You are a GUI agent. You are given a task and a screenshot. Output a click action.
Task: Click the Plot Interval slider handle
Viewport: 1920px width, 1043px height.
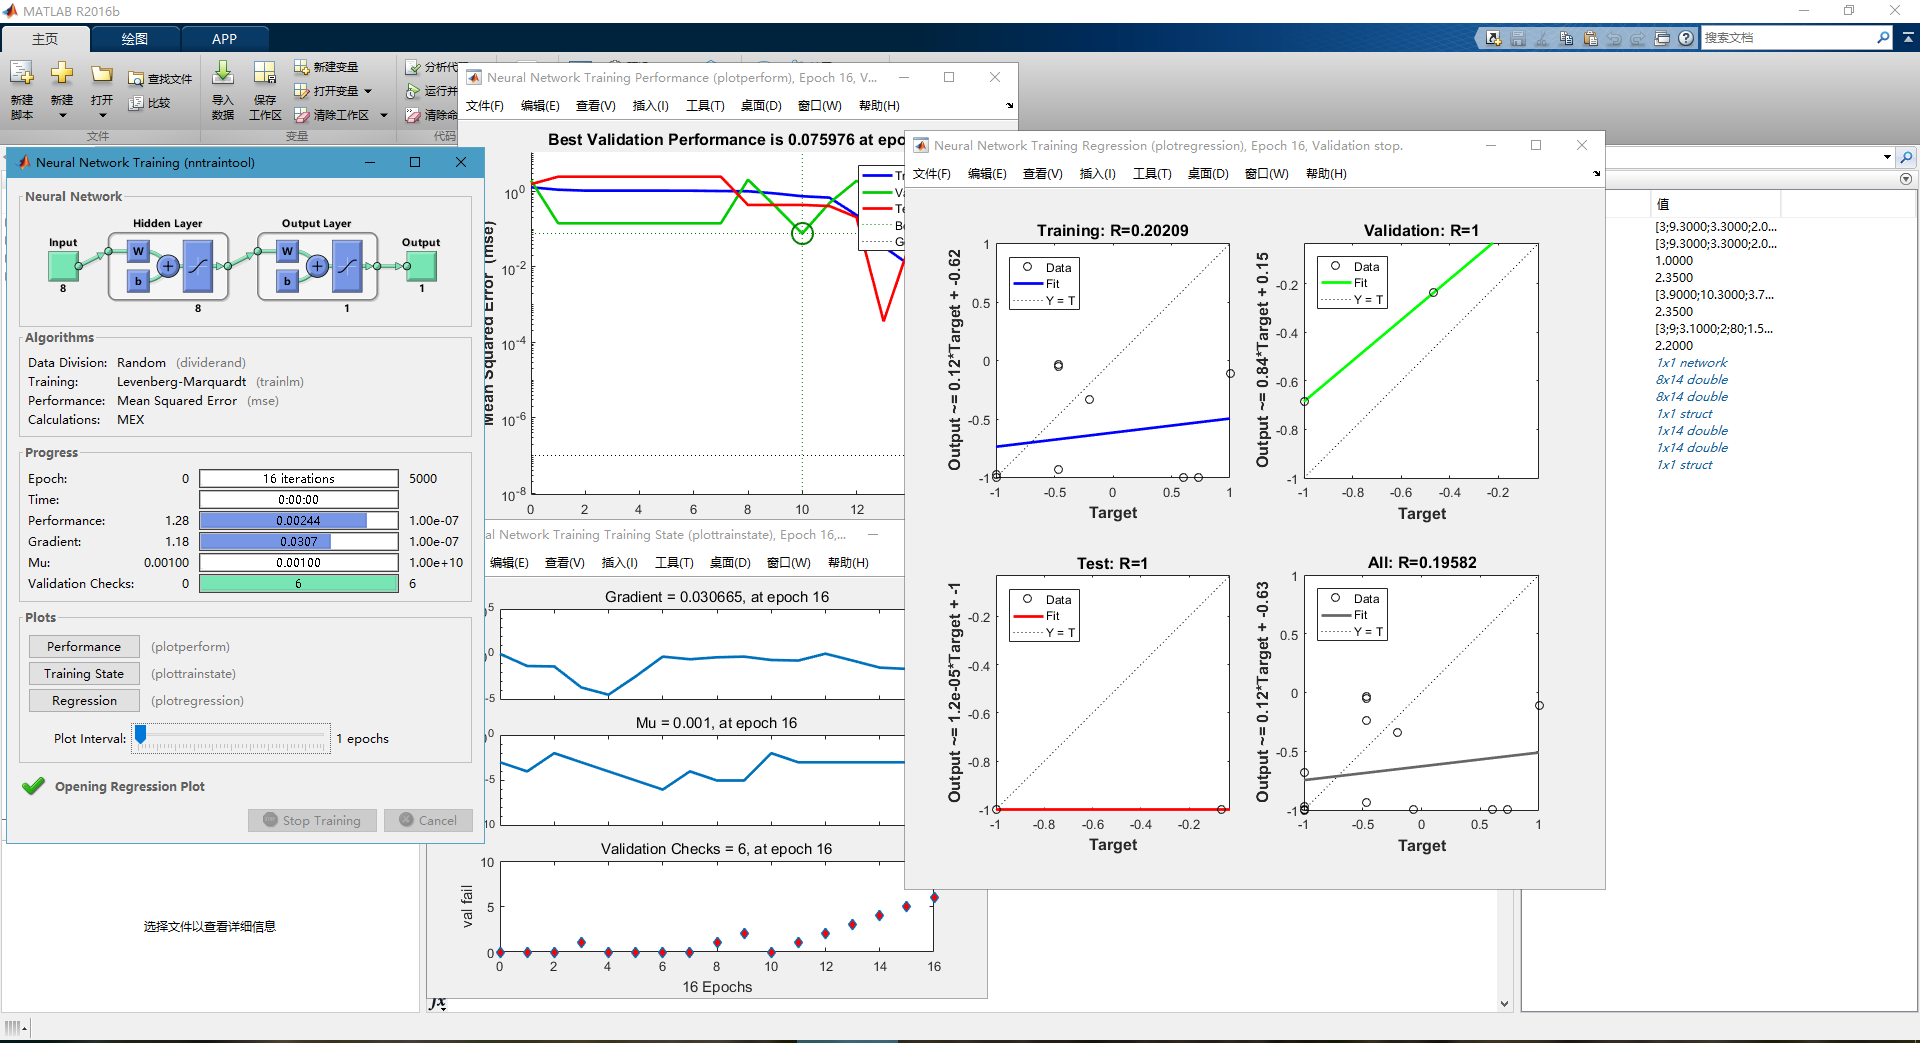pyautogui.click(x=141, y=735)
